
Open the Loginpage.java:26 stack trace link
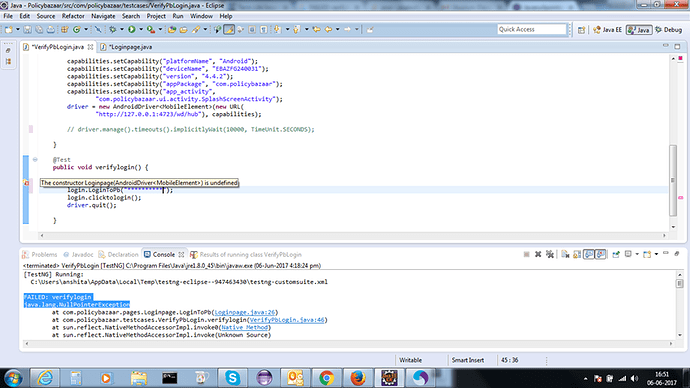click(x=244, y=312)
